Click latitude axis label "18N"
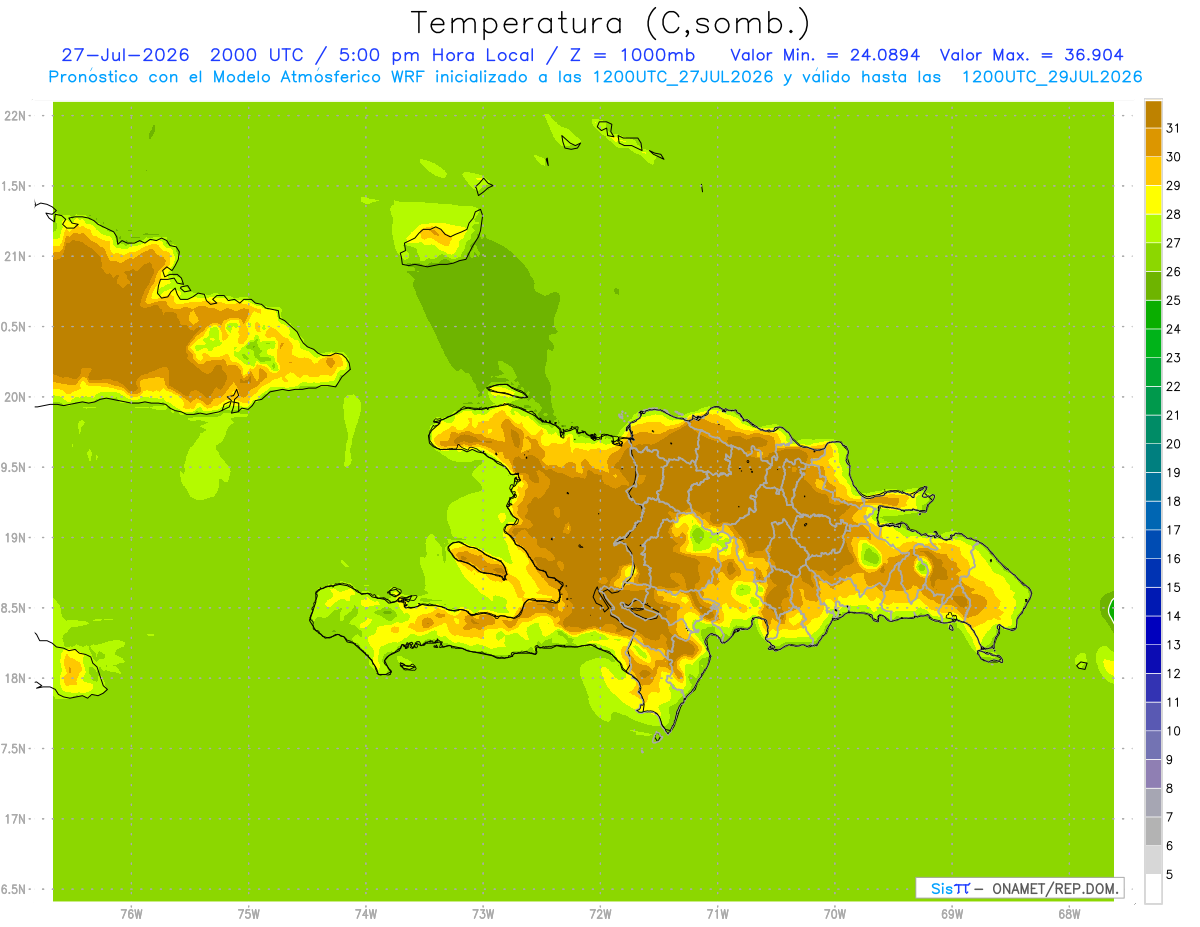1200x927 pixels. [15, 679]
